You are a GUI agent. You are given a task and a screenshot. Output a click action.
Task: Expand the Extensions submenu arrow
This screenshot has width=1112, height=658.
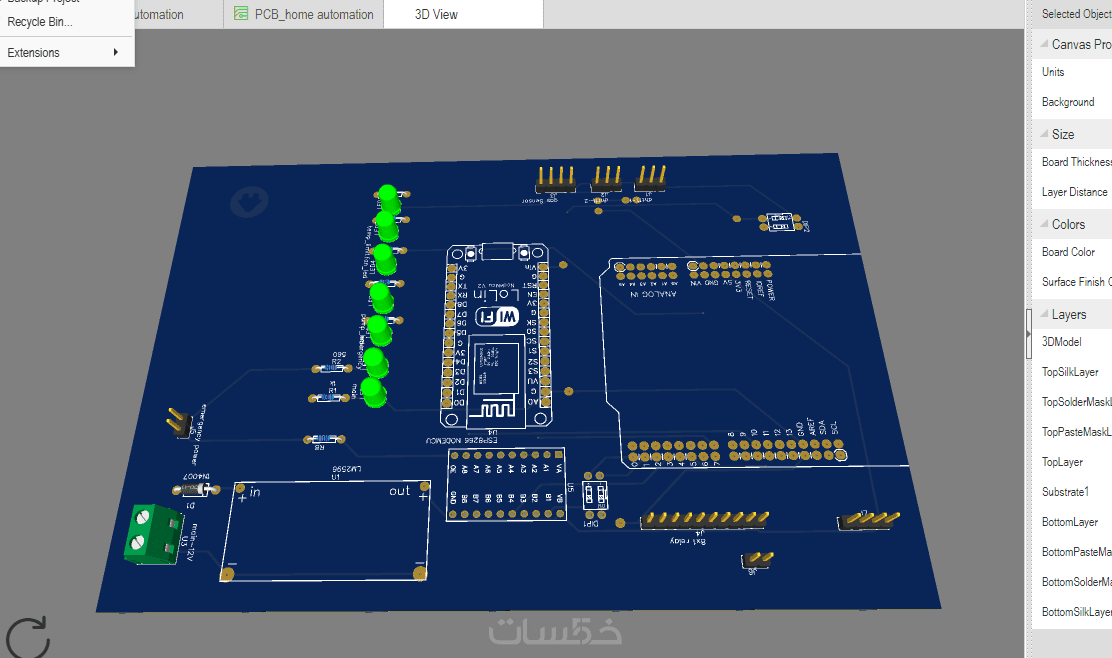(116, 52)
